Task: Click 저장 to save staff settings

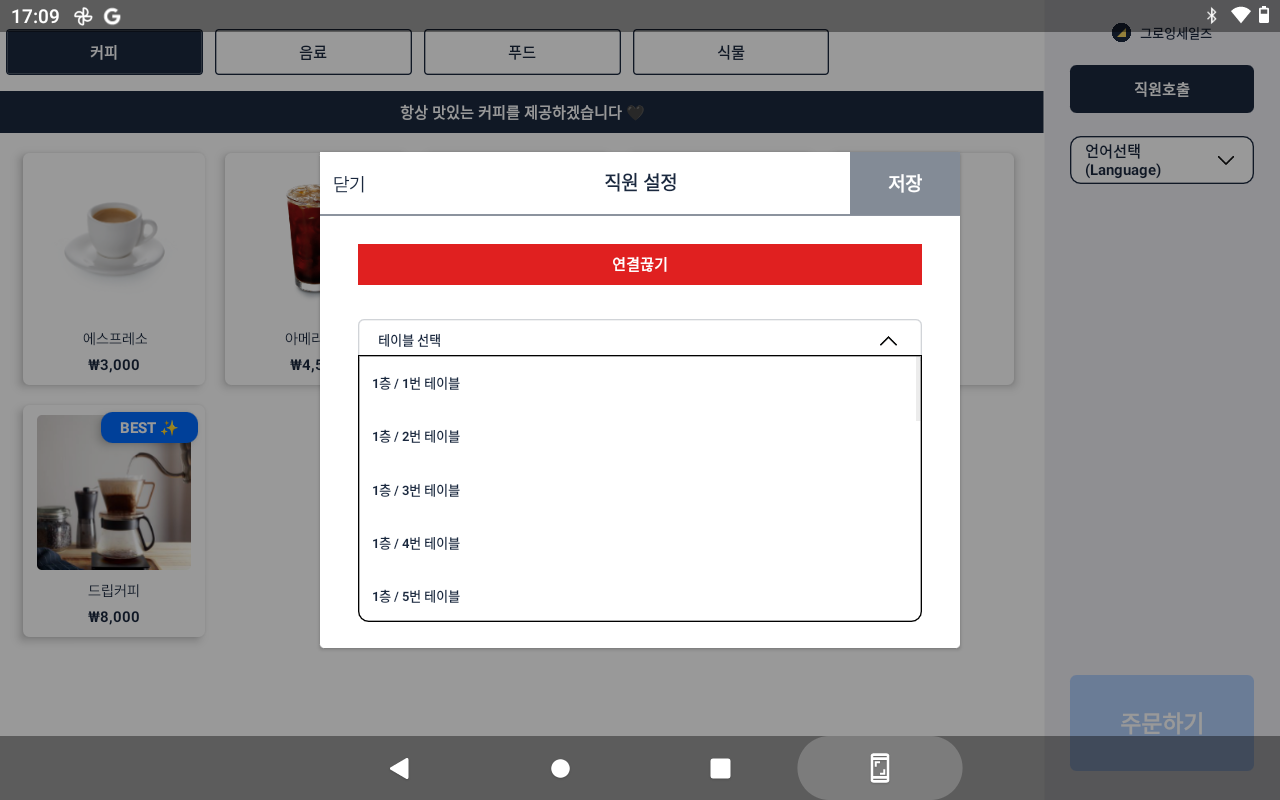Action: (x=904, y=183)
